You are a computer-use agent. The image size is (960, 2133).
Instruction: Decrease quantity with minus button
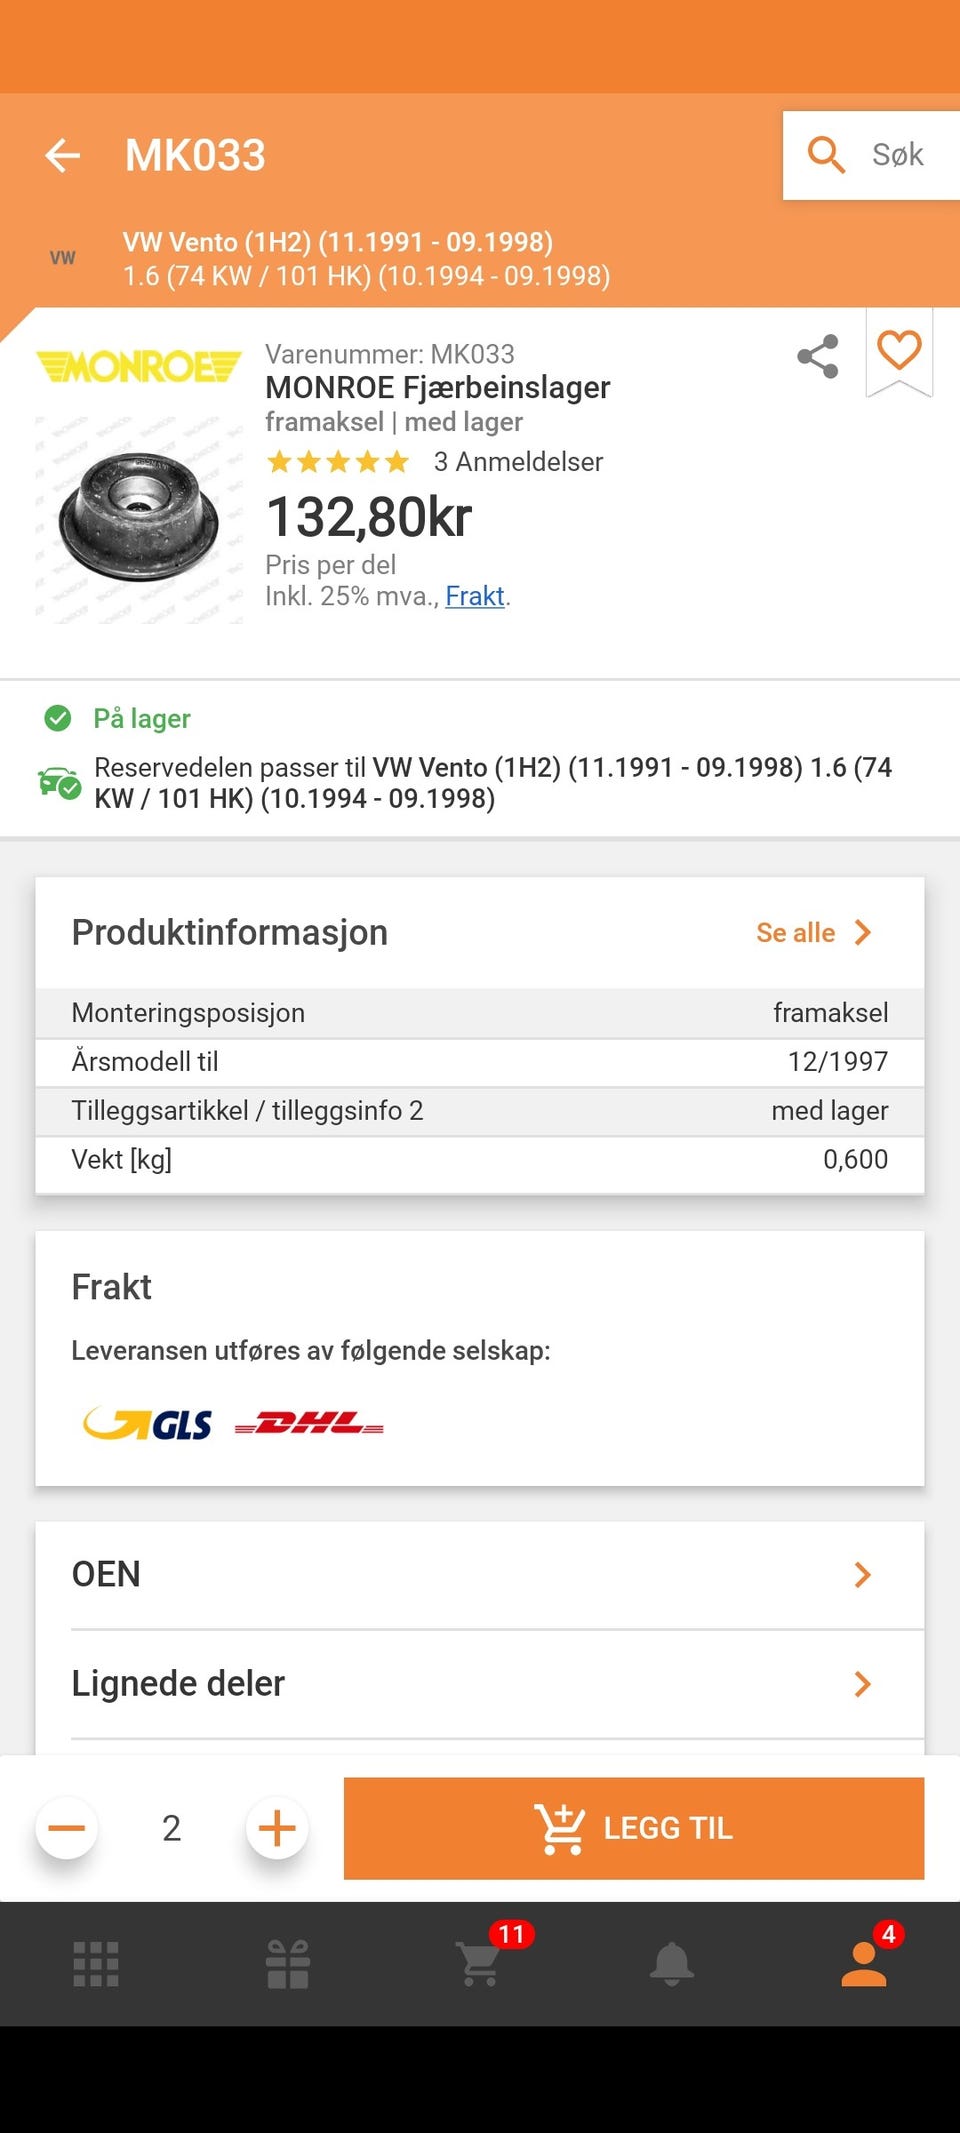67,1828
